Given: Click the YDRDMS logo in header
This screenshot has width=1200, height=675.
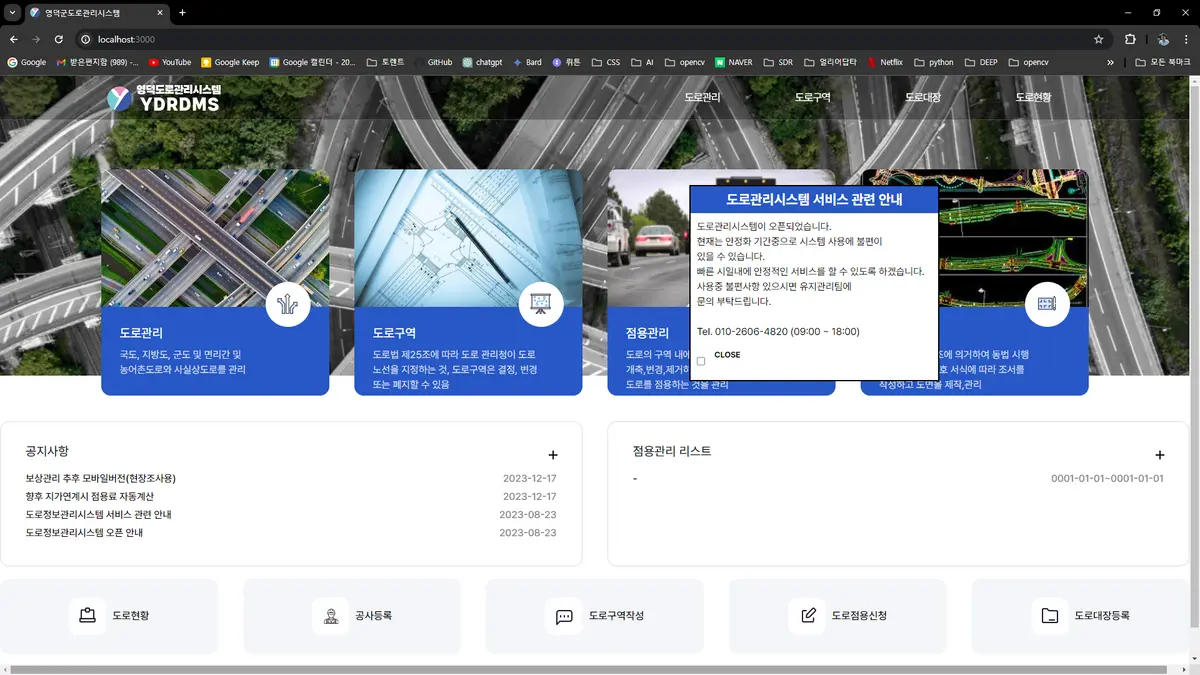Looking at the screenshot, I should pyautogui.click(x=164, y=98).
